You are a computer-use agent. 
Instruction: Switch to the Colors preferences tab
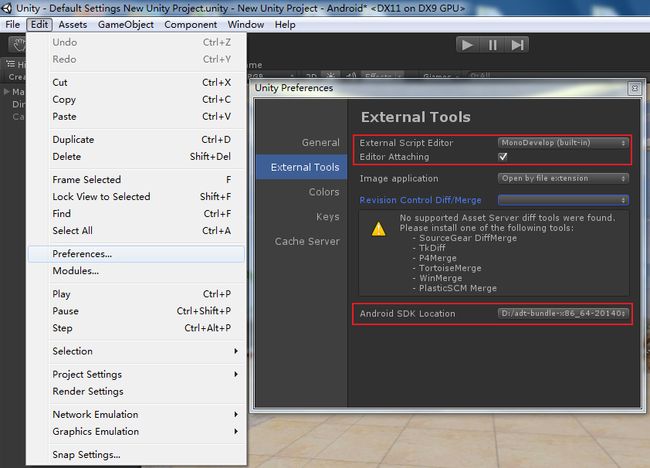coord(324,192)
